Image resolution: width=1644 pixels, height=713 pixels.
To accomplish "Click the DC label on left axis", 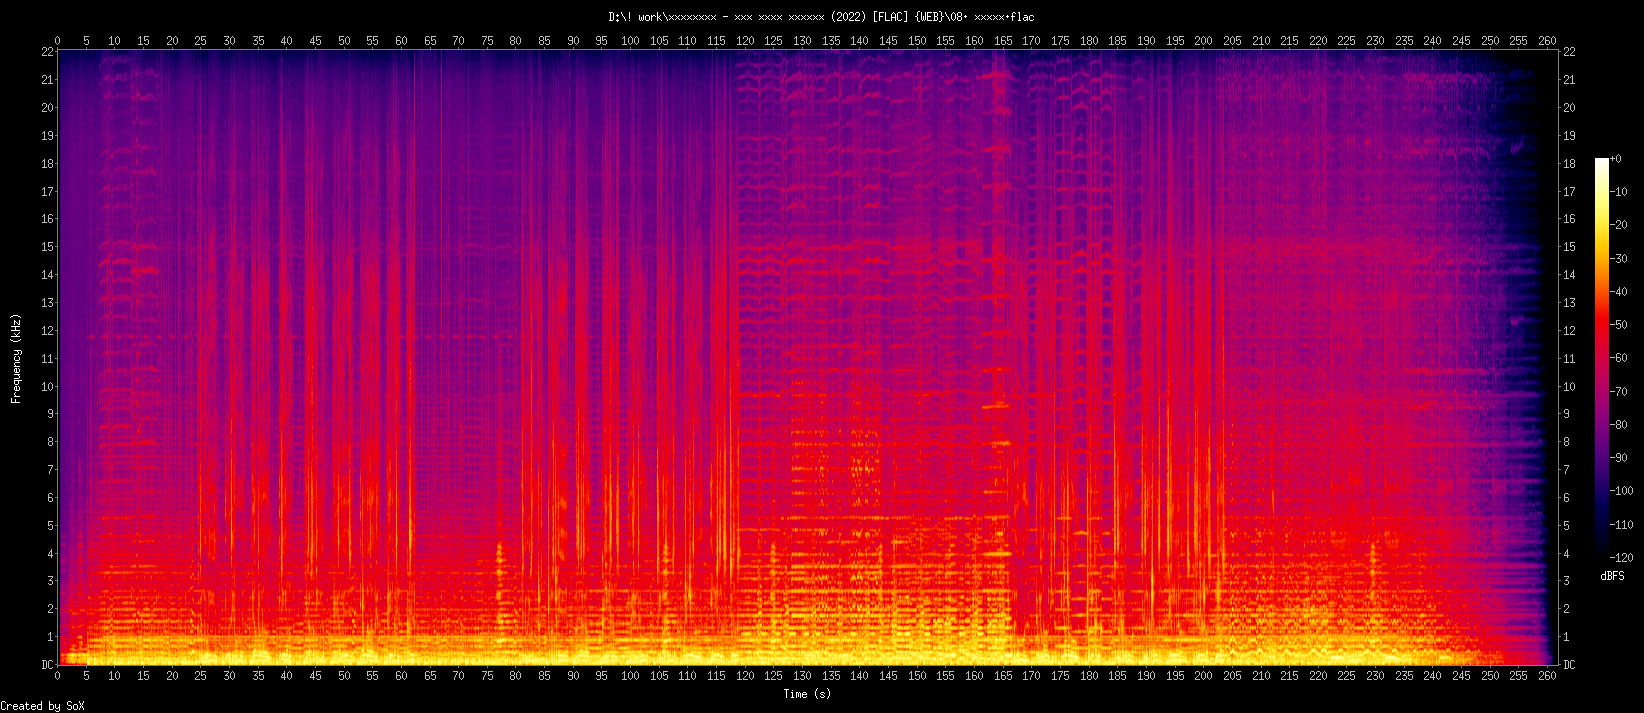I will (x=47, y=665).
